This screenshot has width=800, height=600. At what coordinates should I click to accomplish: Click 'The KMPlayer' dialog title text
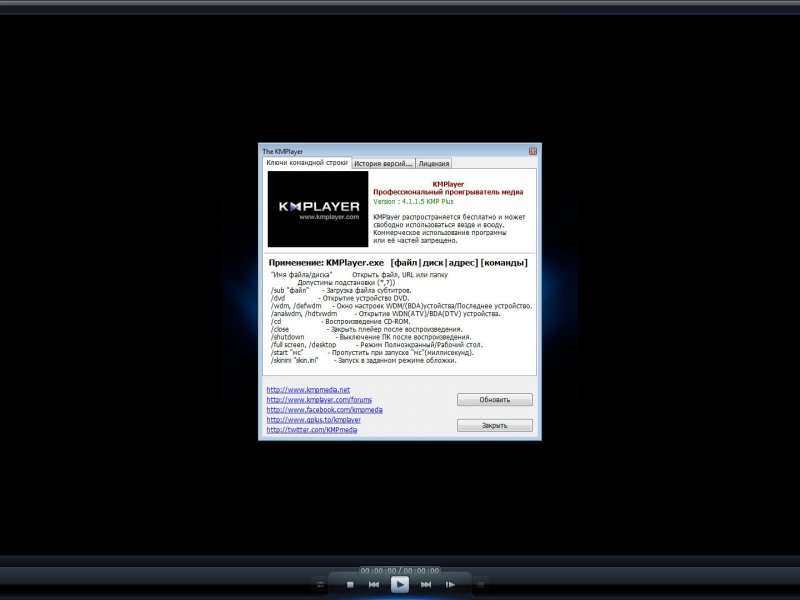coord(283,152)
